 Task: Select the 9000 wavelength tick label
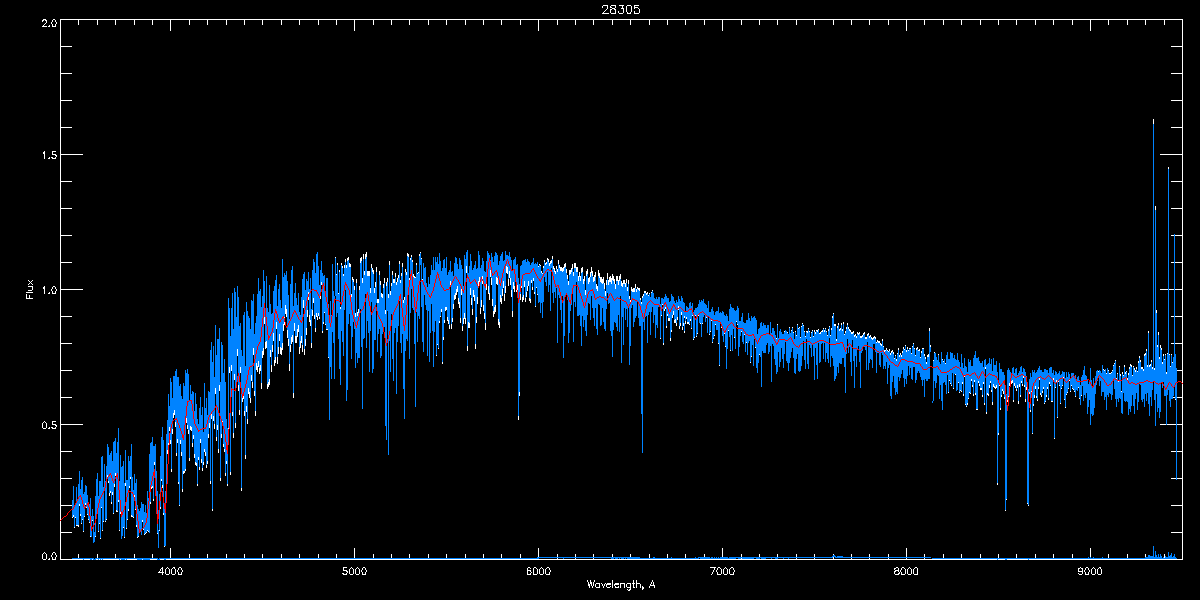click(x=1090, y=571)
